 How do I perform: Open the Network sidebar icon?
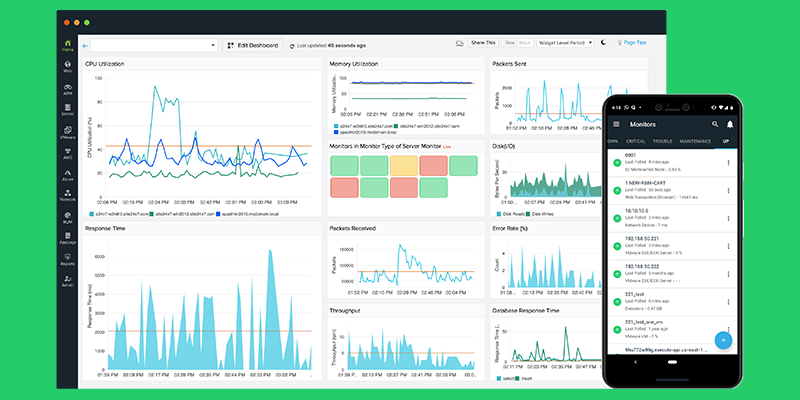point(67,196)
